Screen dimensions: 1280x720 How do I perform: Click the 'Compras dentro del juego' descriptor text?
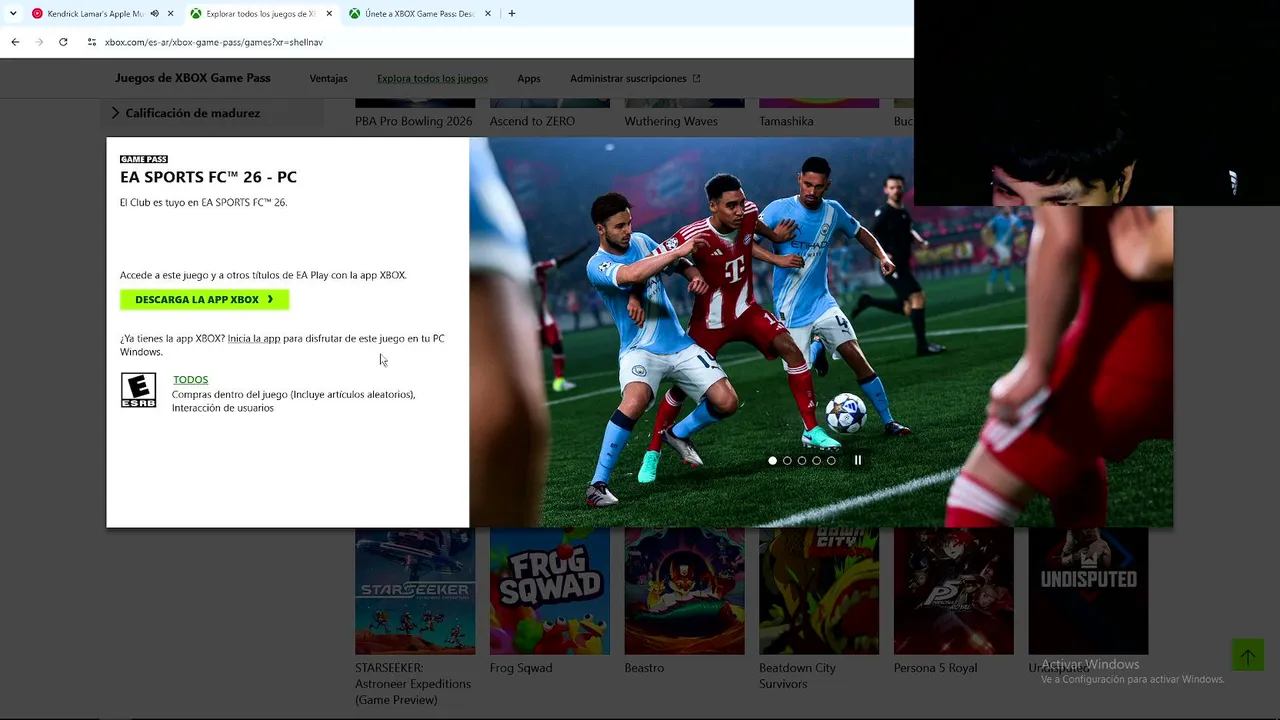point(293,401)
